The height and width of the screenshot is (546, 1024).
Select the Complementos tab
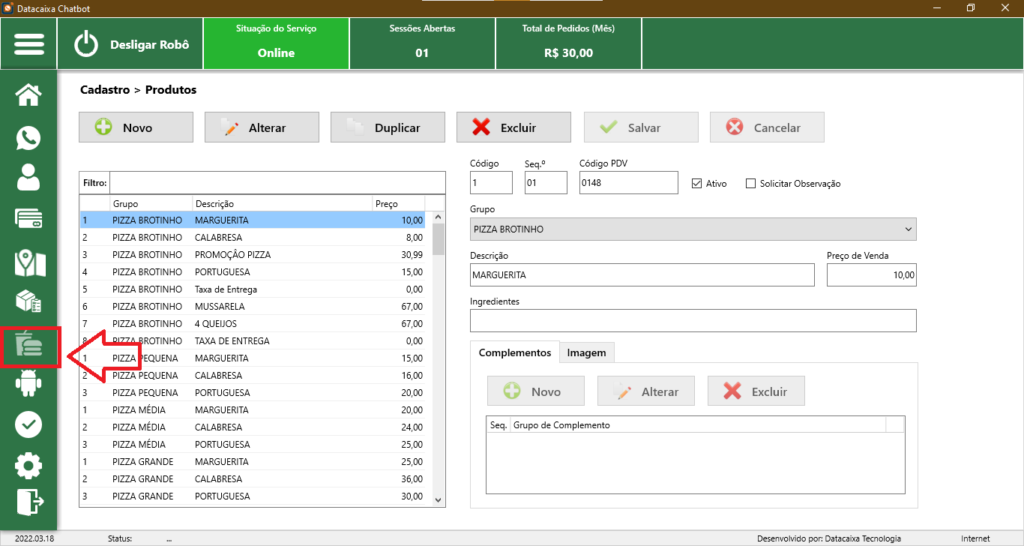tap(514, 352)
